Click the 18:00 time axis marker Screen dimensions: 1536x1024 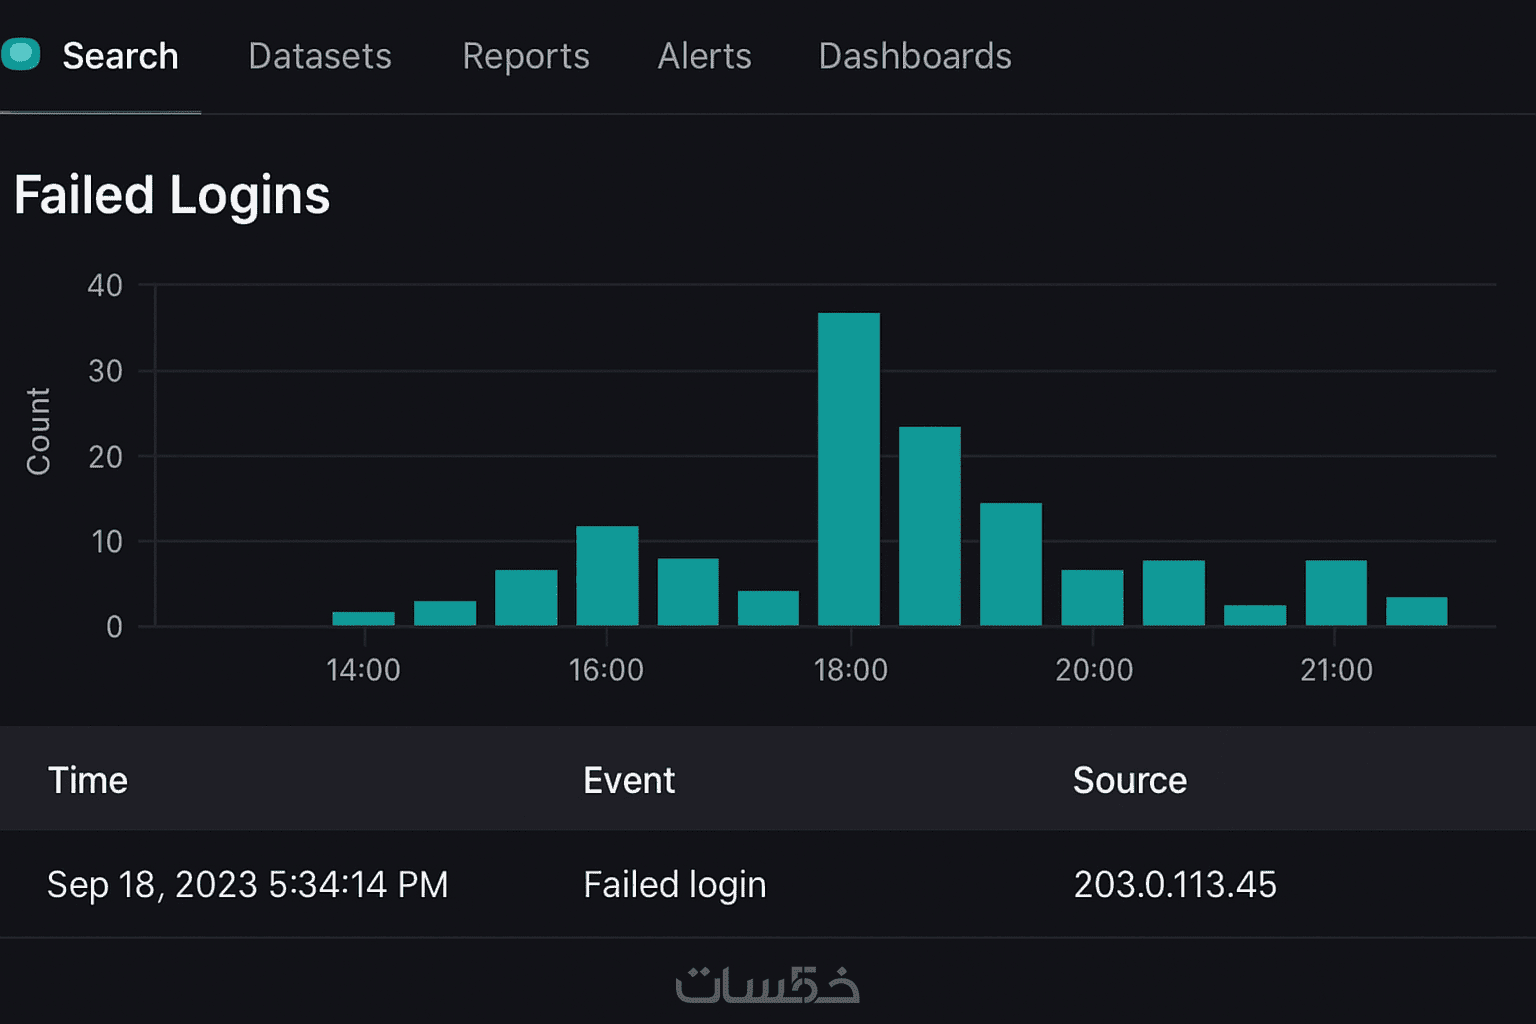(x=851, y=669)
